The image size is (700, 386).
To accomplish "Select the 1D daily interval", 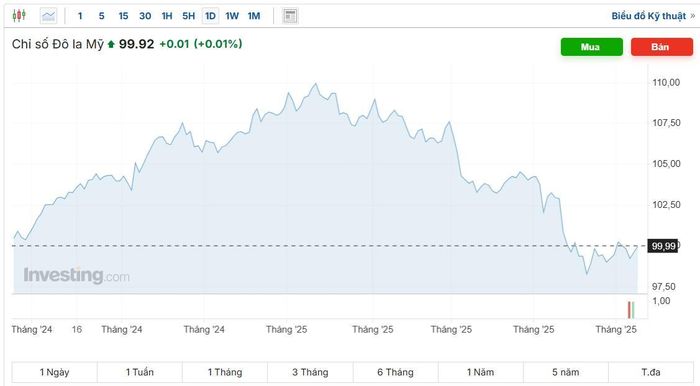I will (x=210, y=16).
